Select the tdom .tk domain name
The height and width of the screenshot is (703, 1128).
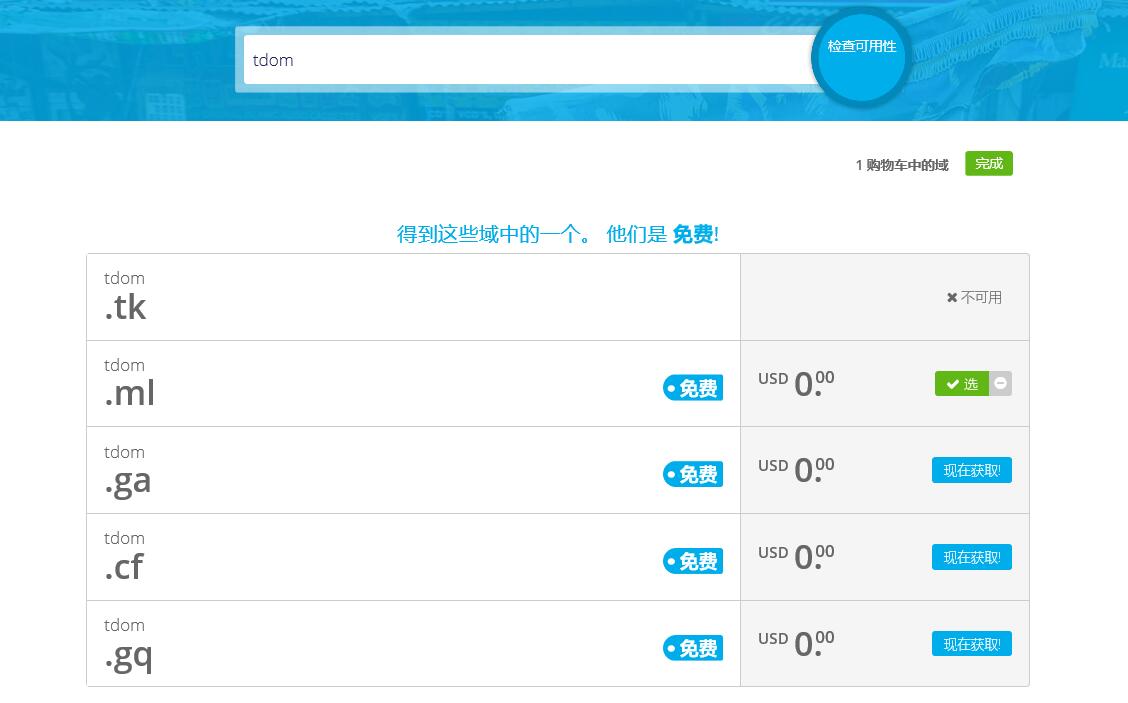click(126, 297)
